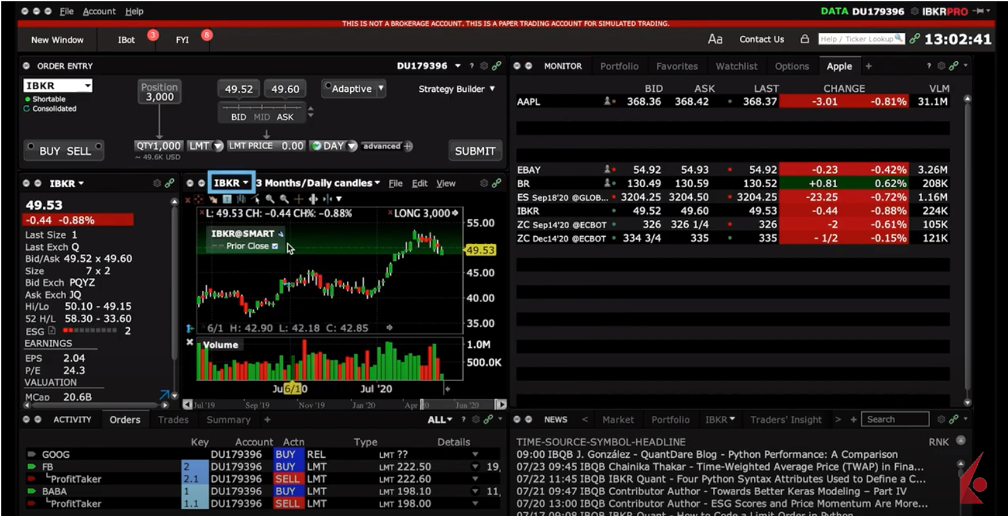Click the BID/MID/ASK price slider
The image size is (1008, 516).
tap(264, 107)
